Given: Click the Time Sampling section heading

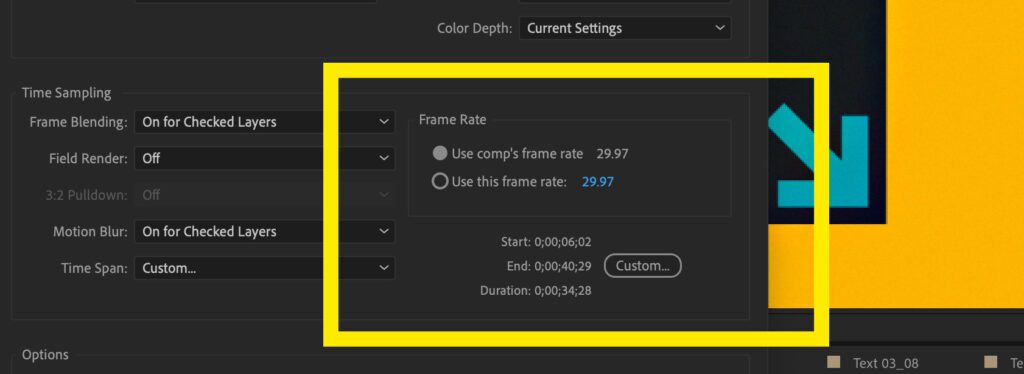Looking at the screenshot, I should [x=67, y=93].
